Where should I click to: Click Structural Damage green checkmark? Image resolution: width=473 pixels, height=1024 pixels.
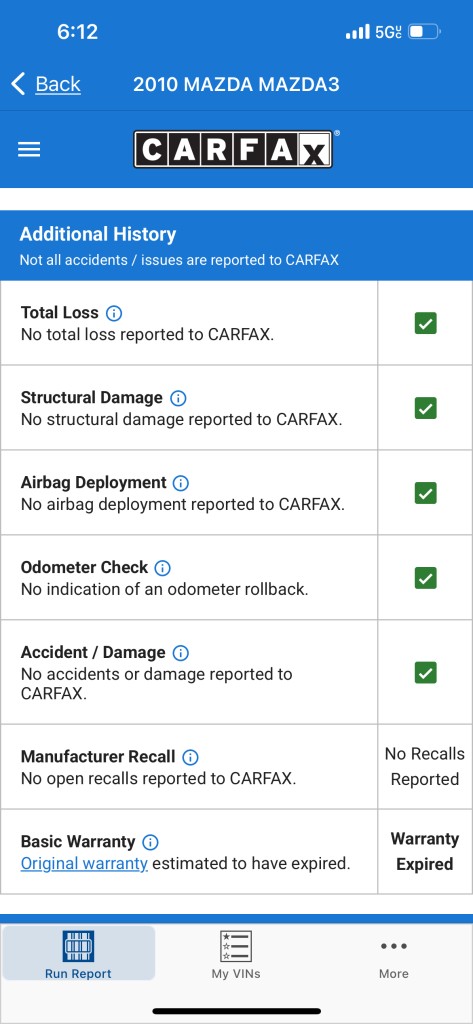click(425, 408)
